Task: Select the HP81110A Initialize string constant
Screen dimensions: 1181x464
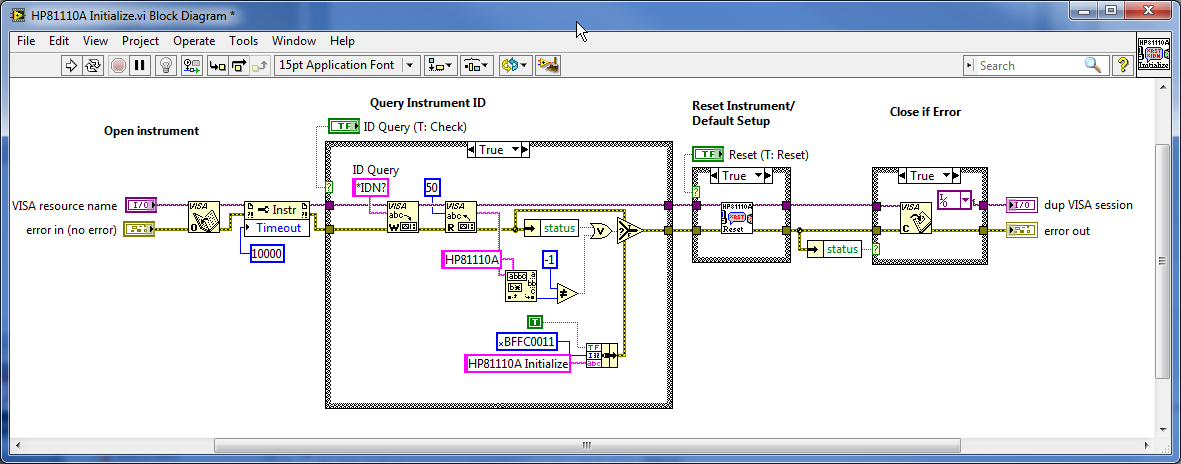Action: click(x=517, y=364)
